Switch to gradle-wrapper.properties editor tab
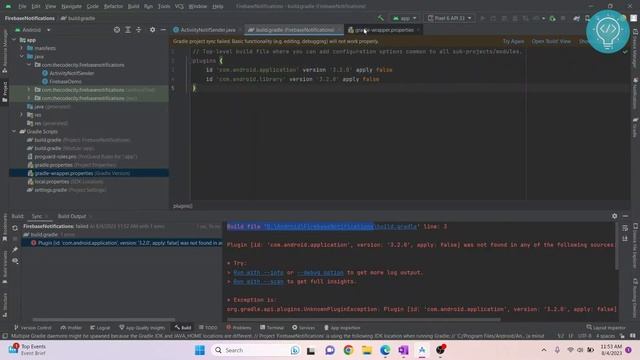The image size is (640, 360). tap(384, 30)
